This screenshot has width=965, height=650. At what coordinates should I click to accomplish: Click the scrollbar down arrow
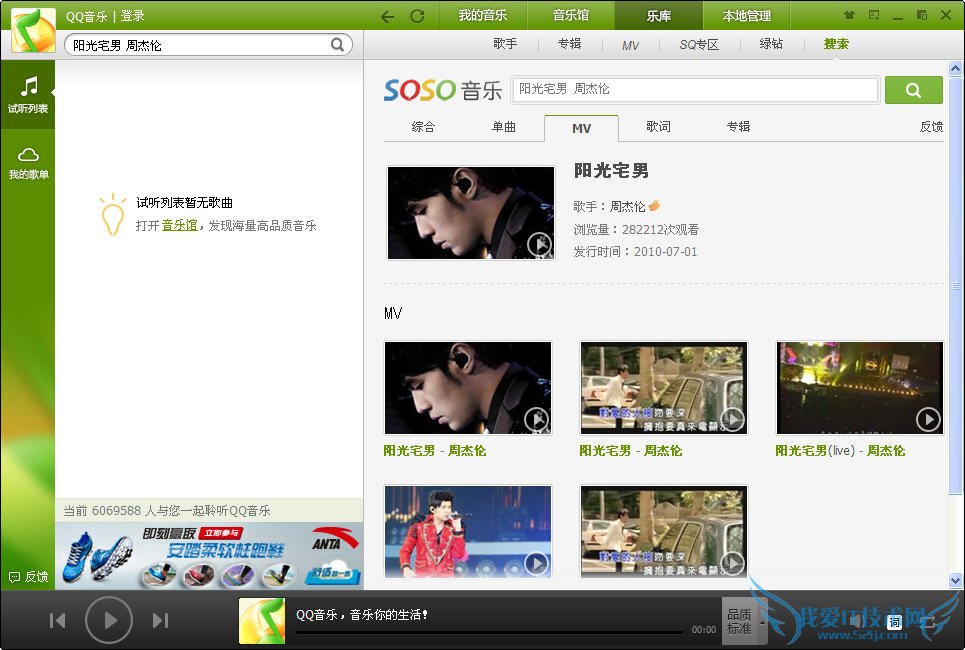(955, 580)
